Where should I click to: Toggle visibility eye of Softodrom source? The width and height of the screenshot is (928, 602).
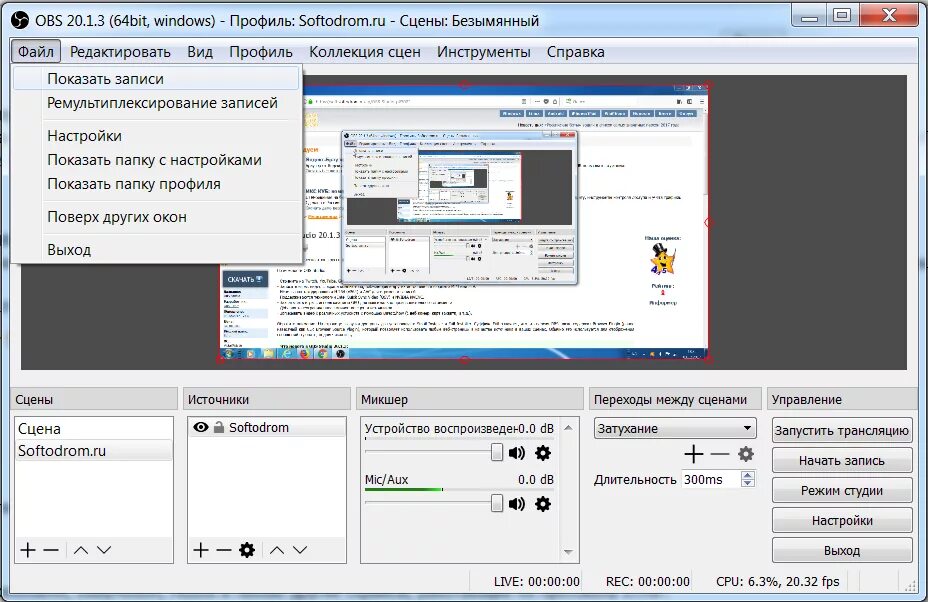coord(201,427)
